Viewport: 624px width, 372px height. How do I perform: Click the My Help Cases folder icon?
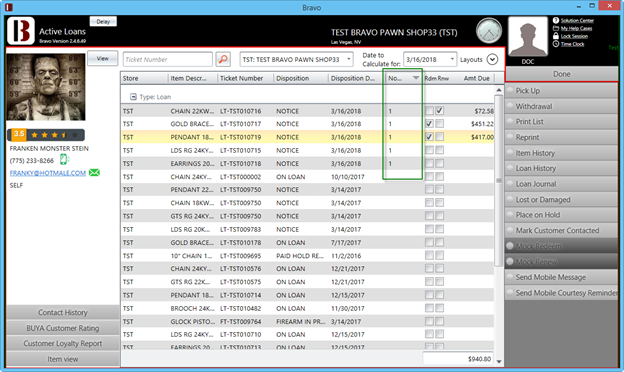pyautogui.click(x=556, y=28)
